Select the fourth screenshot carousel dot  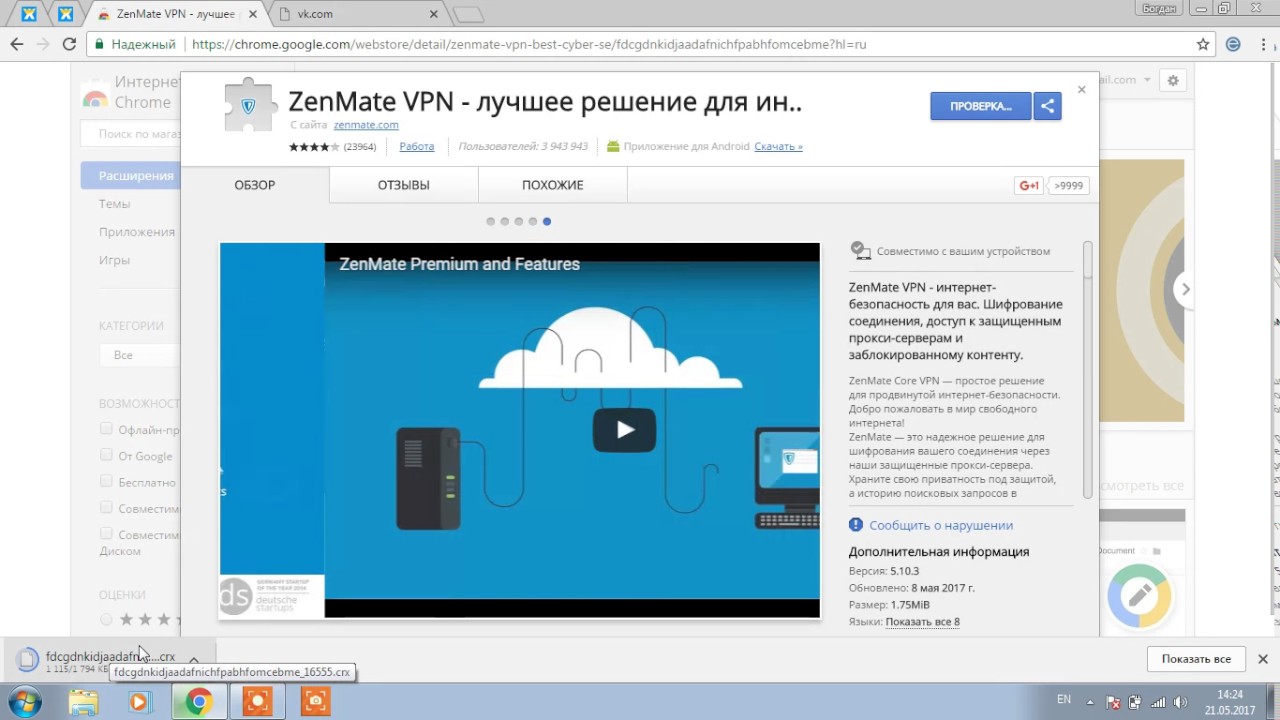point(533,221)
